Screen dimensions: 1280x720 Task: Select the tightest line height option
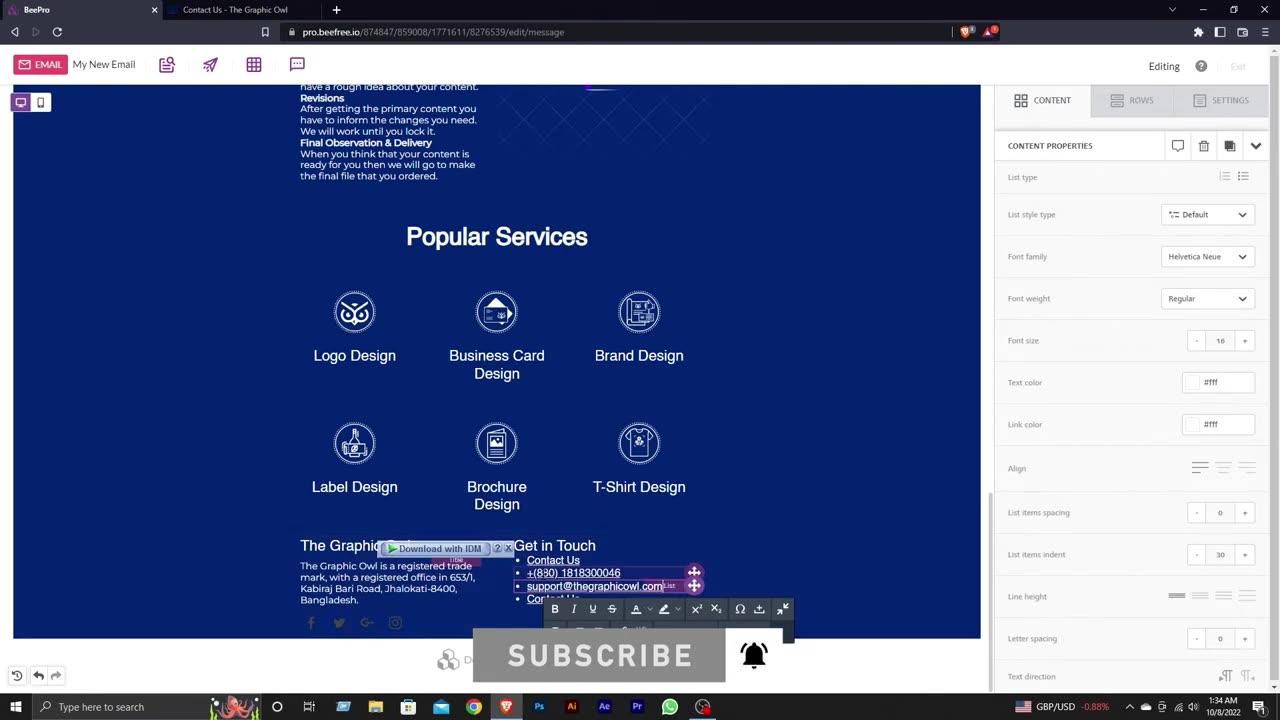[x=1177, y=596]
